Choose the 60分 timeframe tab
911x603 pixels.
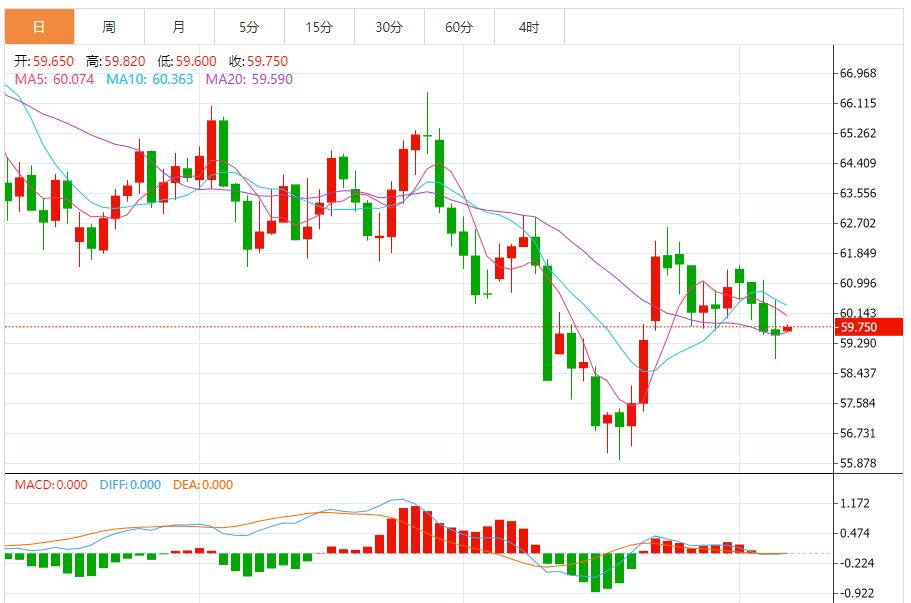(458, 27)
